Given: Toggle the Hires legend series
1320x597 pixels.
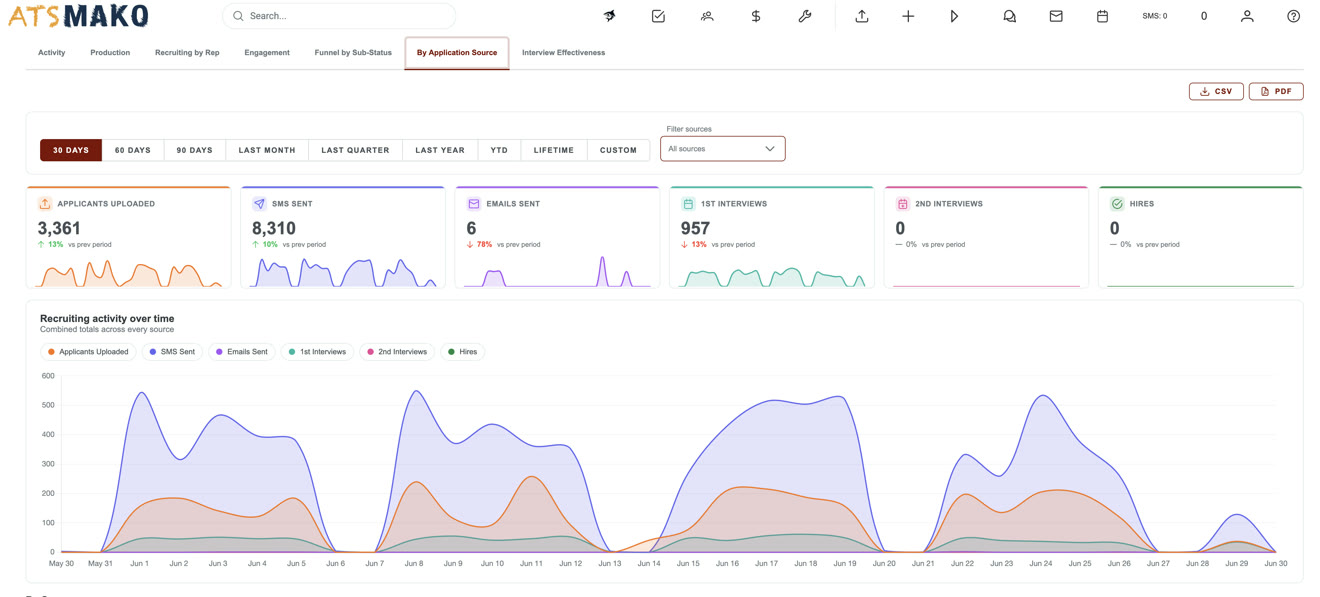Looking at the screenshot, I should (x=462, y=352).
